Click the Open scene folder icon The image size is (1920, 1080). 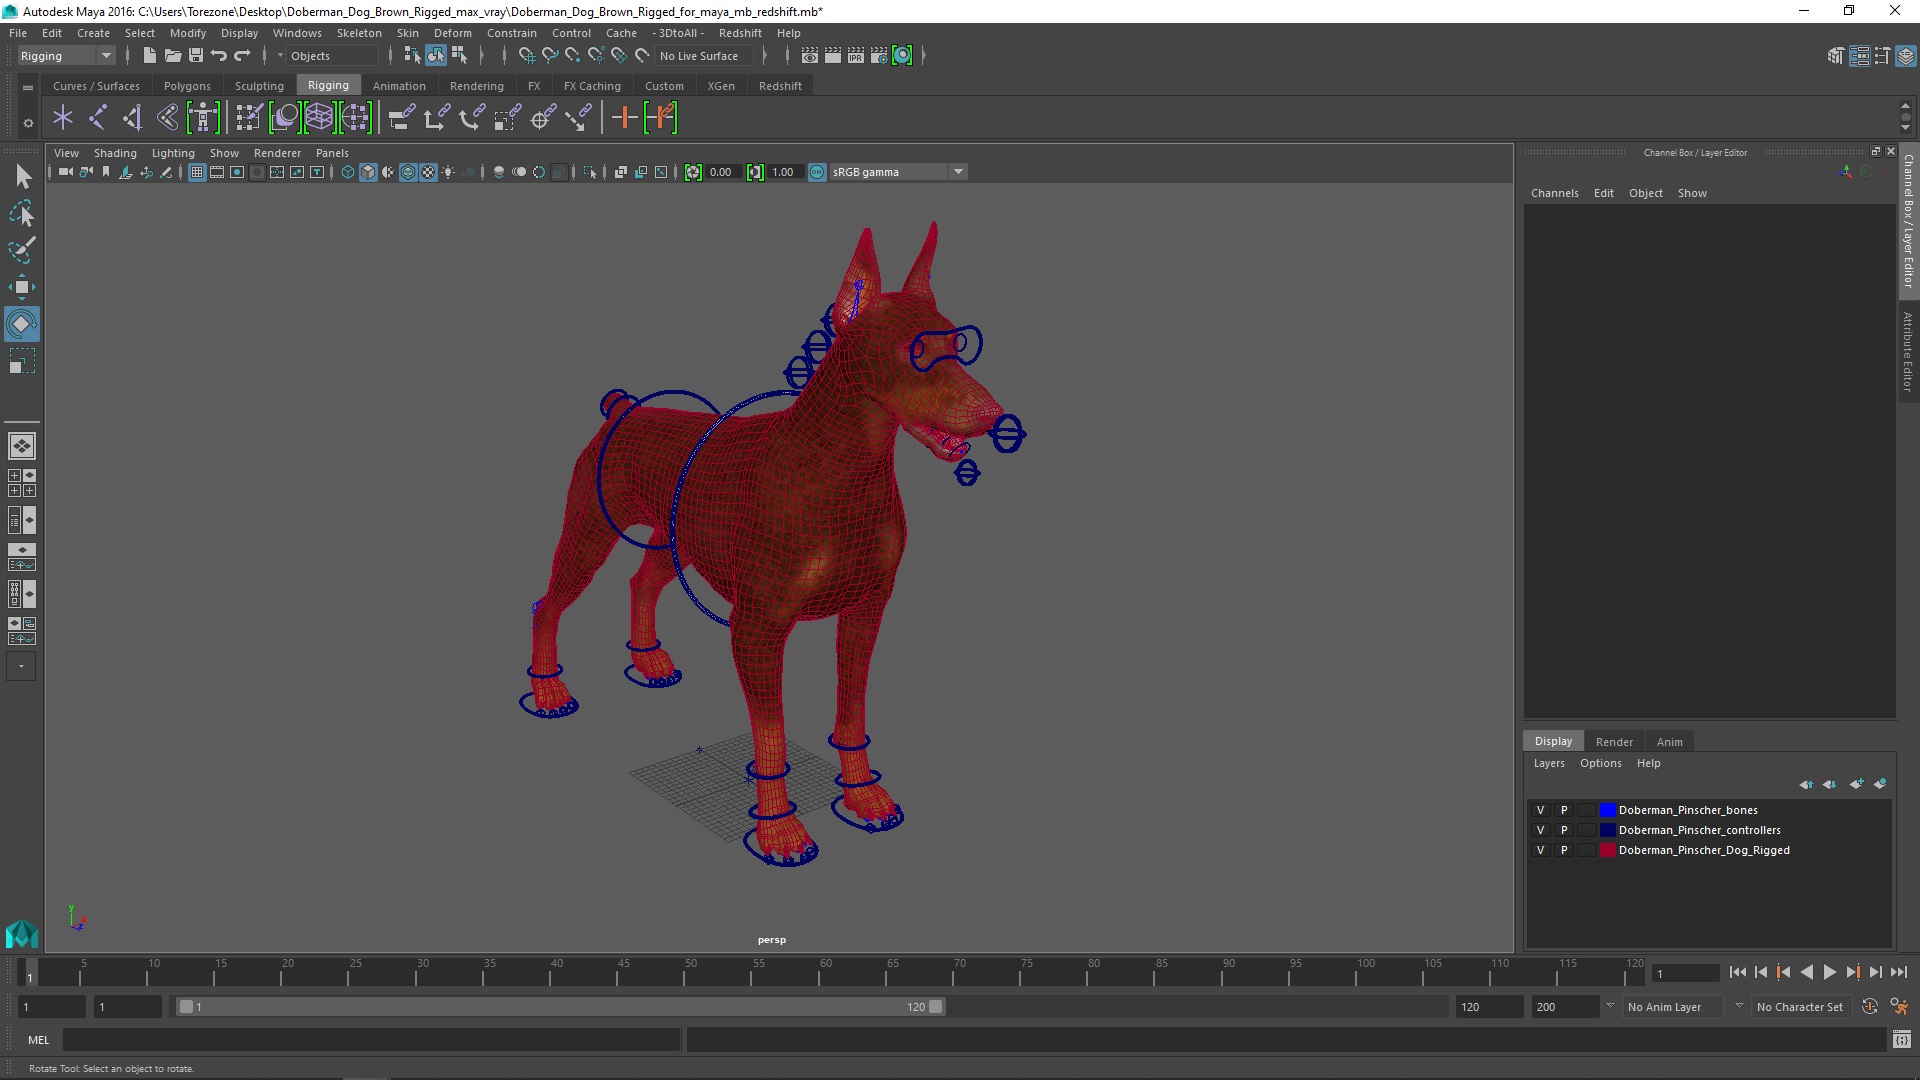[x=172, y=56]
